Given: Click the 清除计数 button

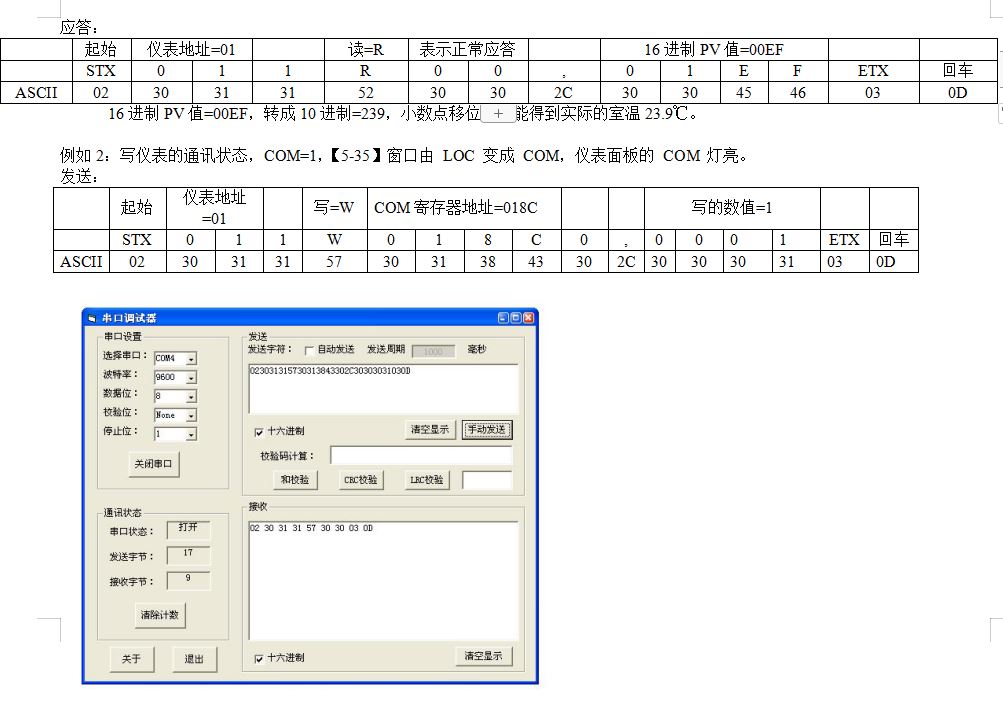Looking at the screenshot, I should click(159, 615).
